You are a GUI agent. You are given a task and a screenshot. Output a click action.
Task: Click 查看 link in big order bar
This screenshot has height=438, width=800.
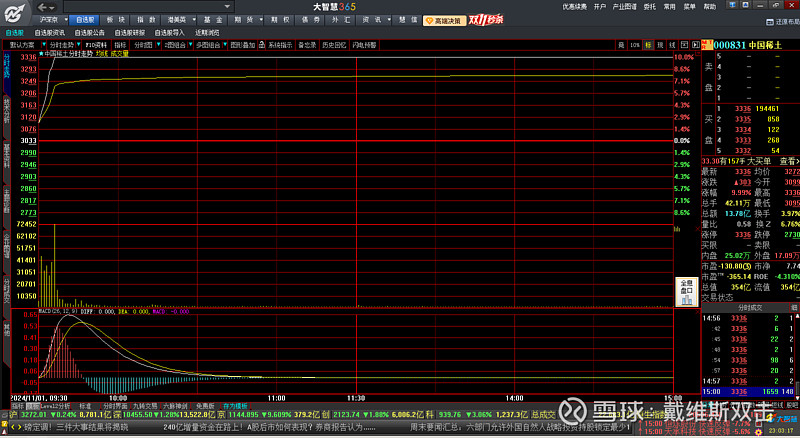coord(789,161)
